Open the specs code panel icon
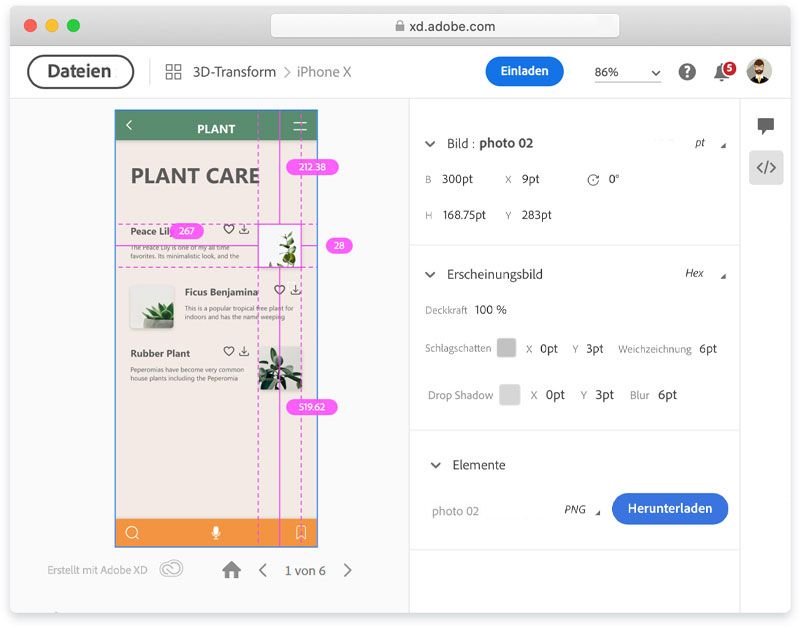 click(x=766, y=167)
